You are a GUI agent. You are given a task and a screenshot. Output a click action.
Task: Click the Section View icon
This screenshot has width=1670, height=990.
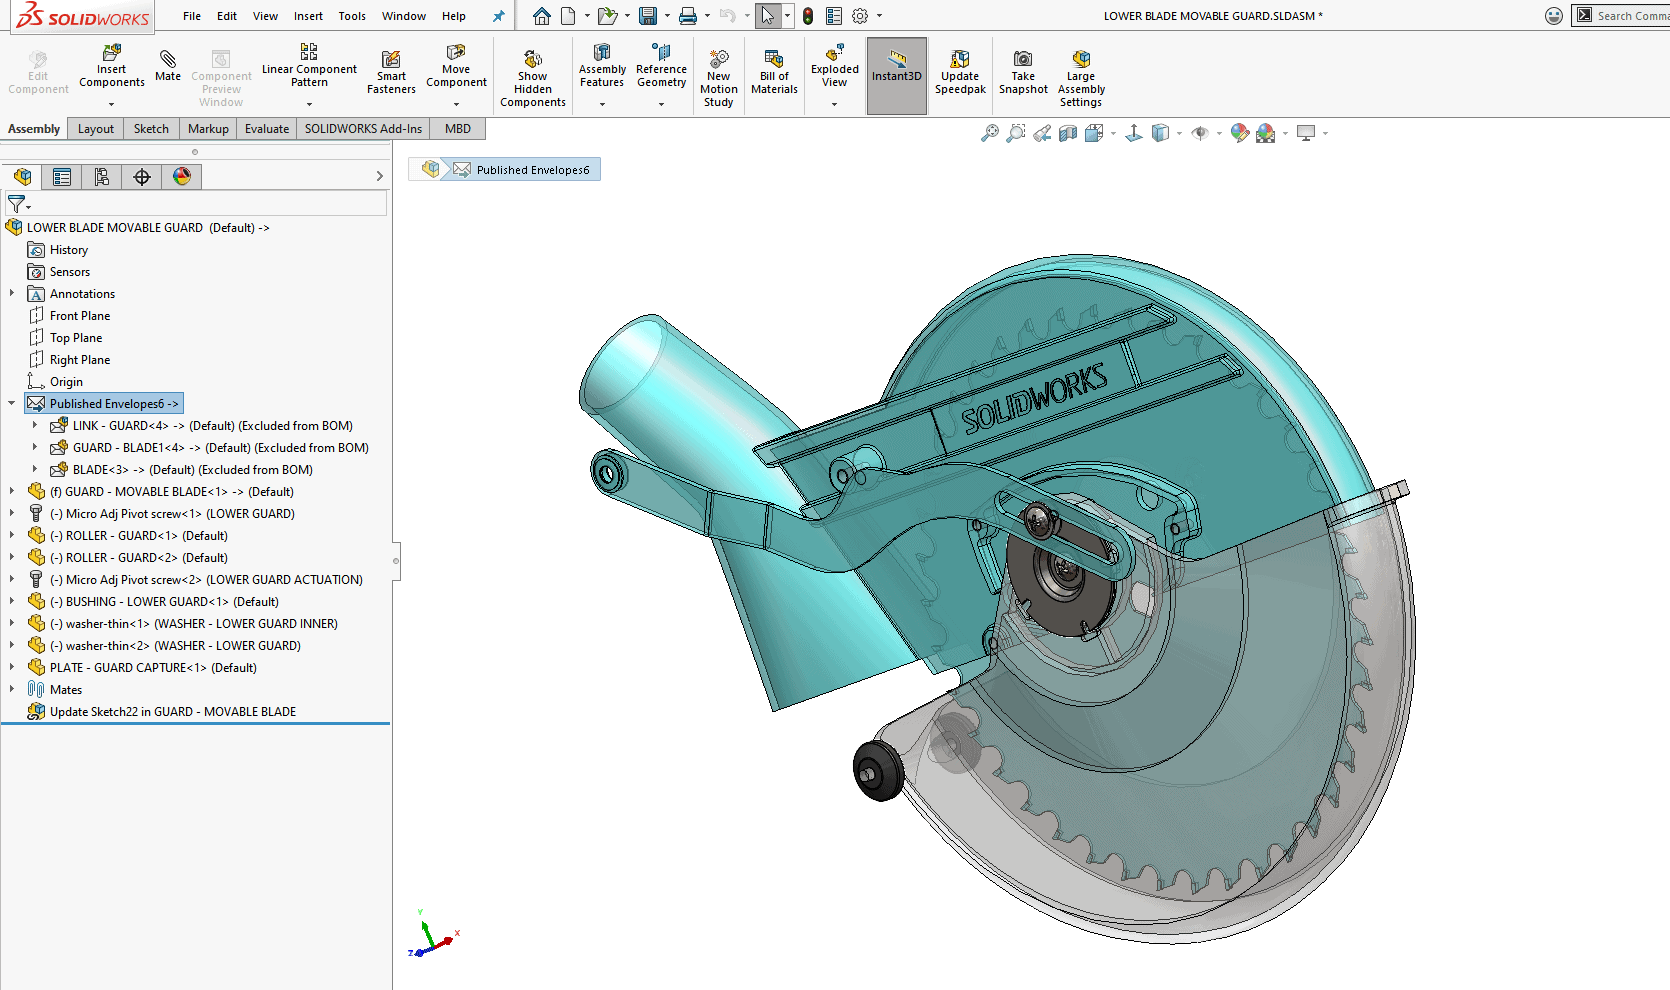pos(1068,133)
